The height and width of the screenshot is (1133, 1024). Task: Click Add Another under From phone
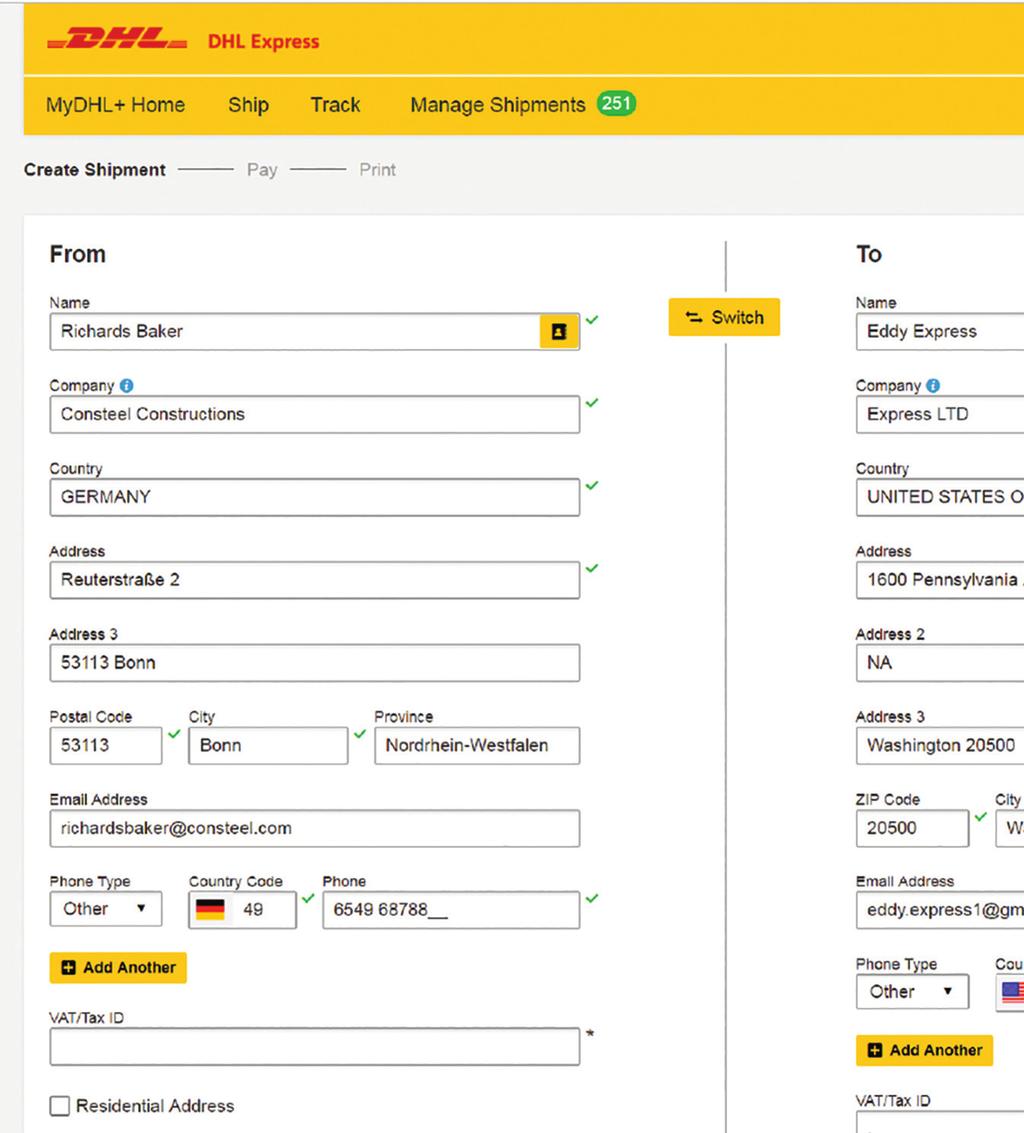tap(118, 968)
